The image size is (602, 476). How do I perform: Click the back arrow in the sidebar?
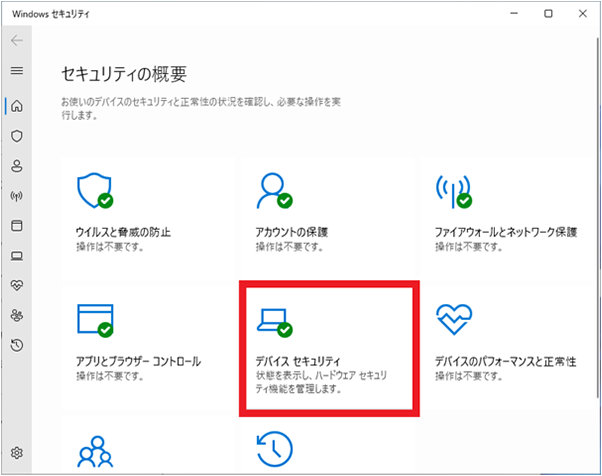[17, 40]
